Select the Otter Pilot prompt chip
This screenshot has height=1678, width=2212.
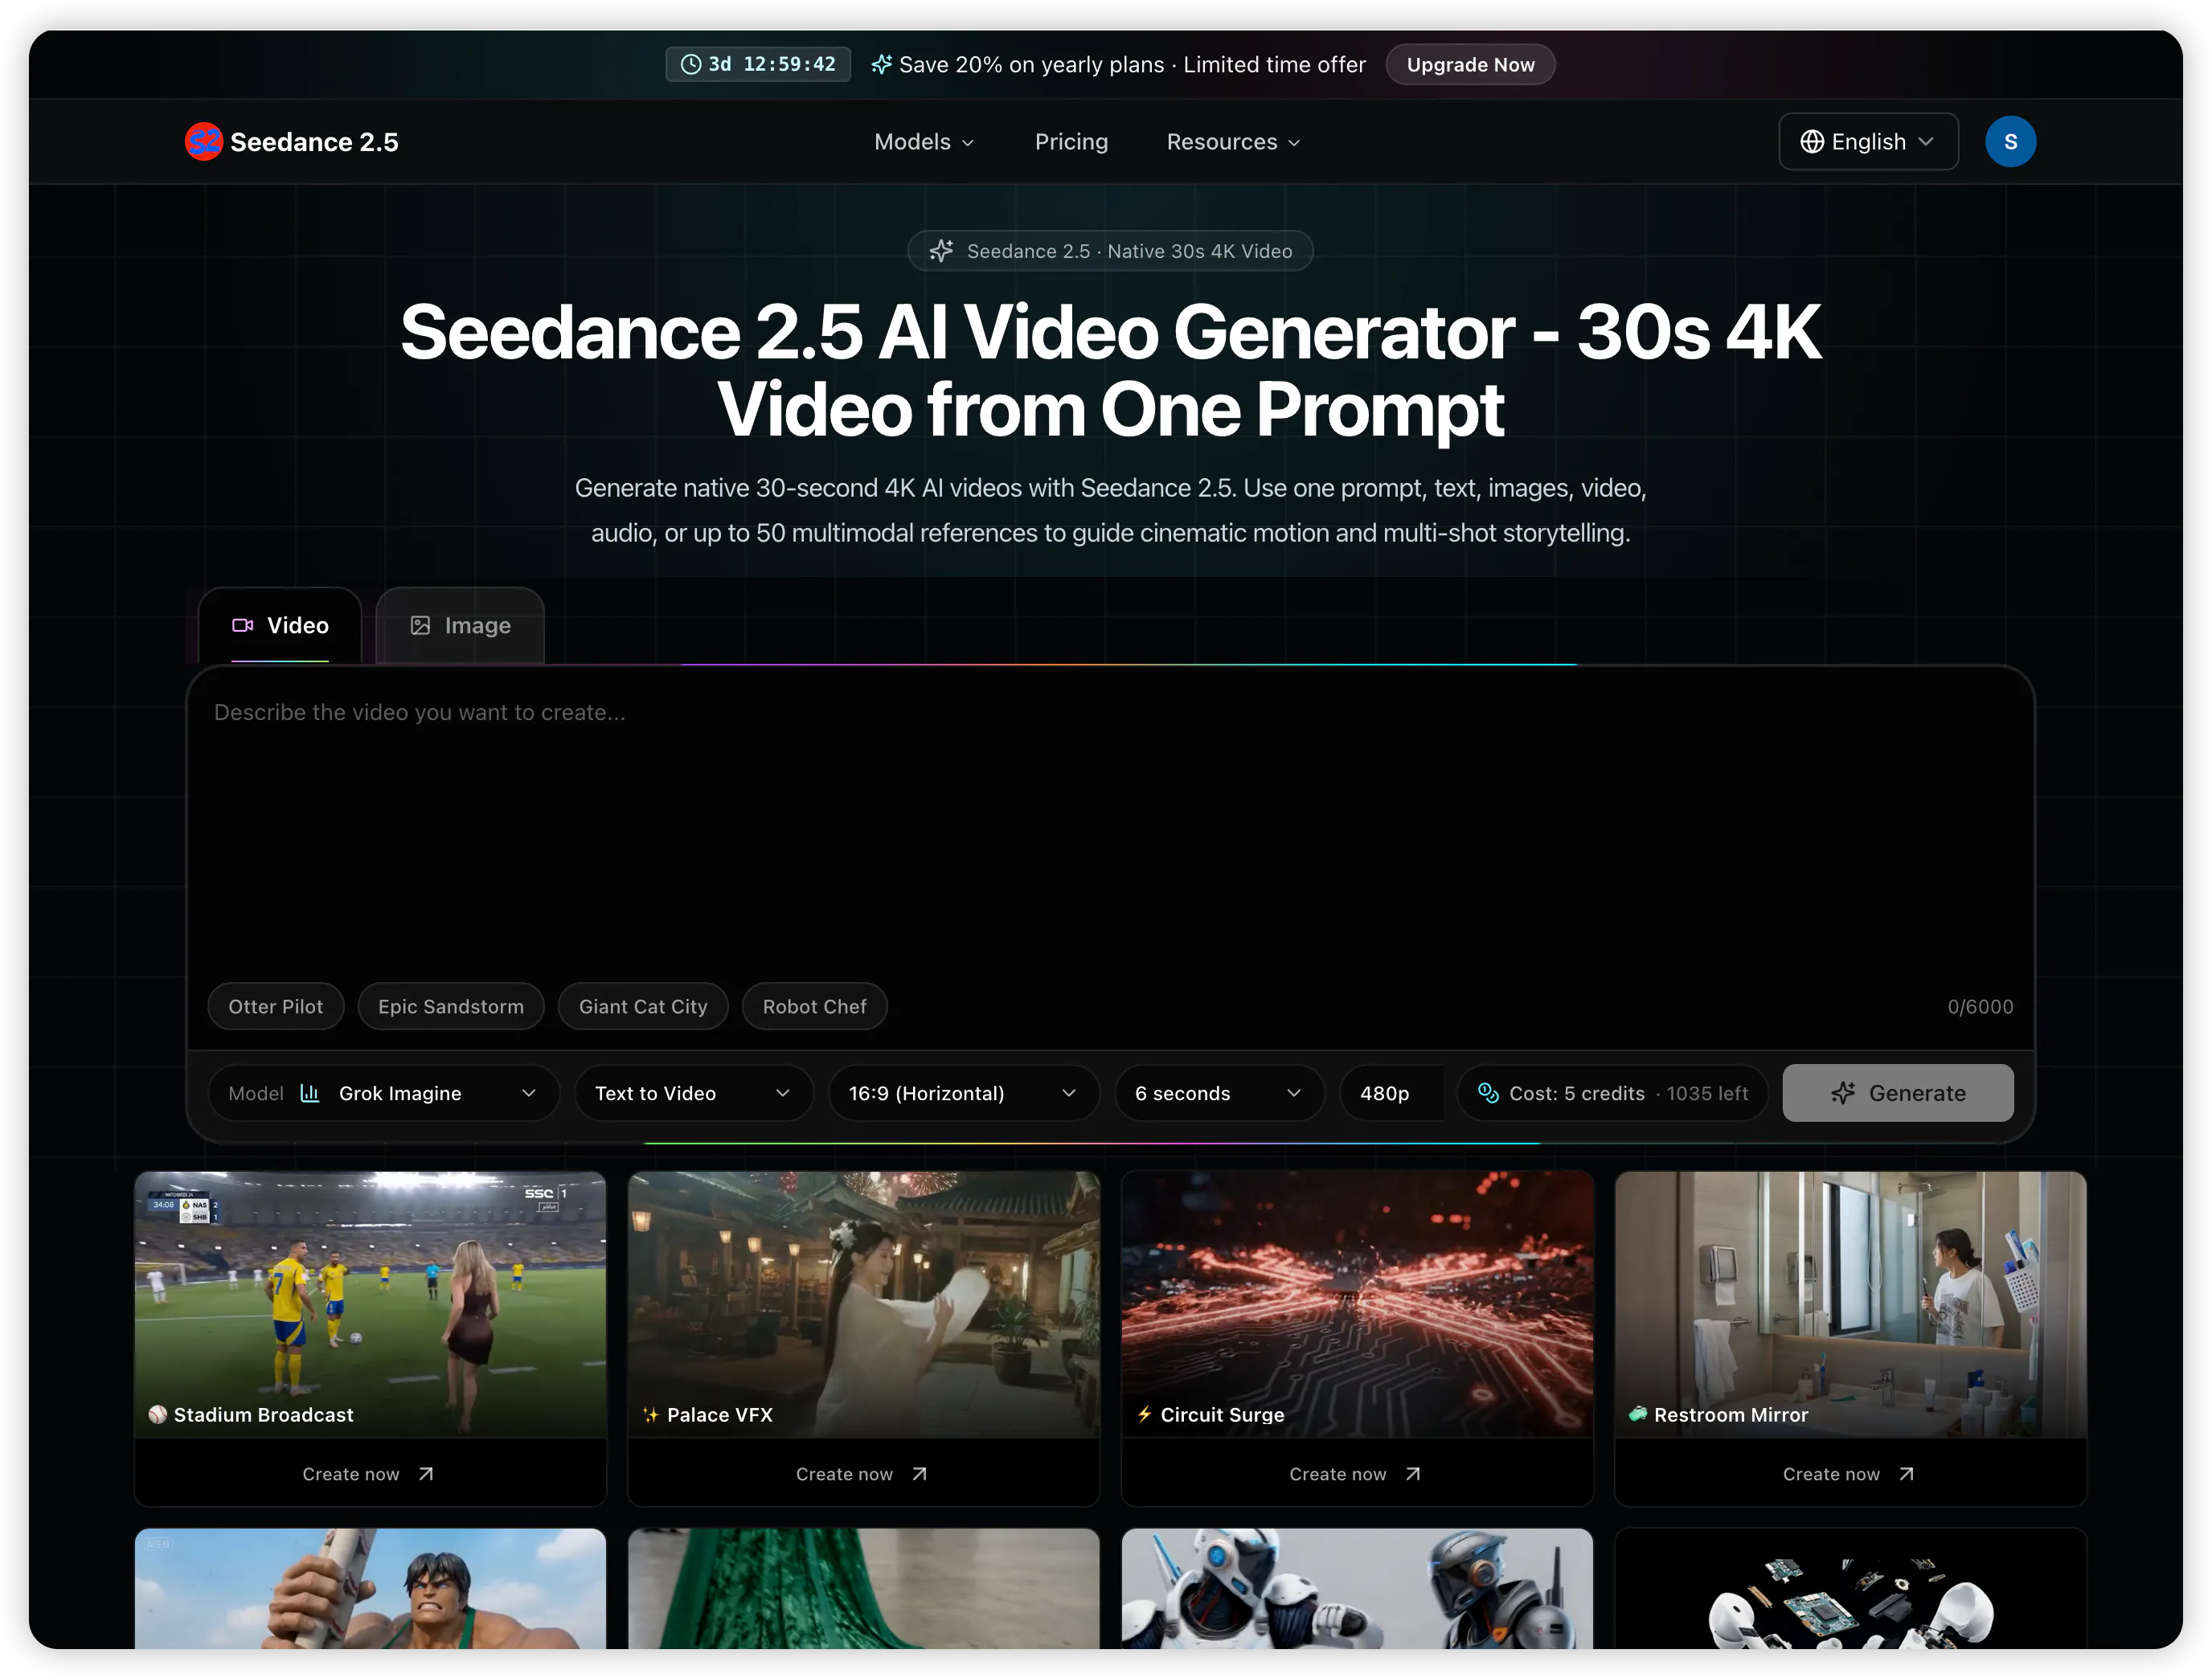point(276,1007)
